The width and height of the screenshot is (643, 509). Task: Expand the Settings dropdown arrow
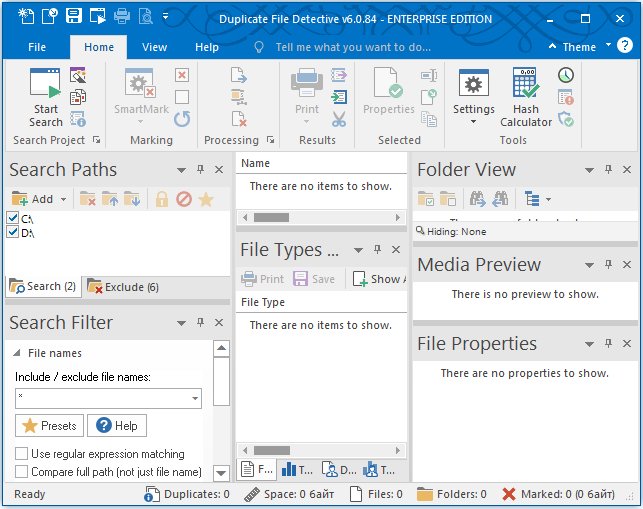click(473, 122)
